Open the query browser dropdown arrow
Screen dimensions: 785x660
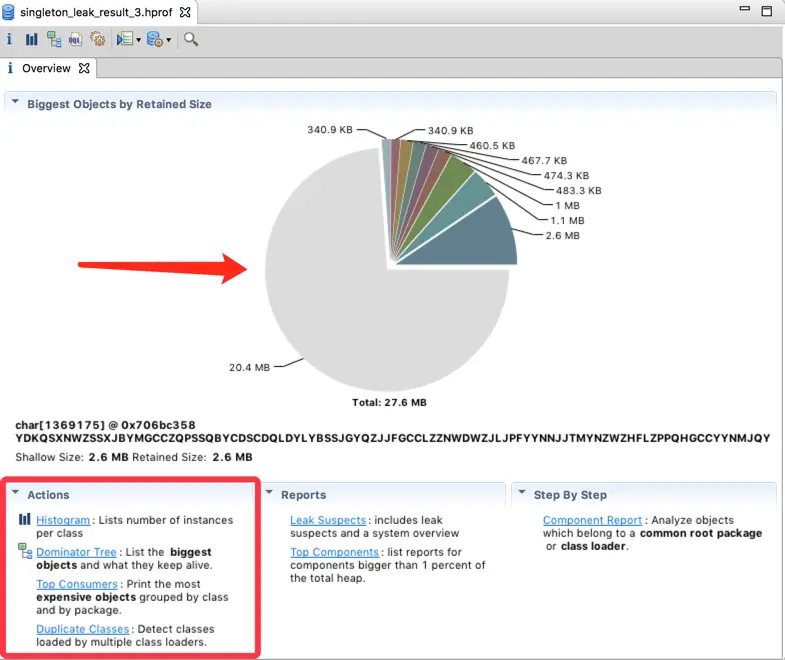[169, 40]
